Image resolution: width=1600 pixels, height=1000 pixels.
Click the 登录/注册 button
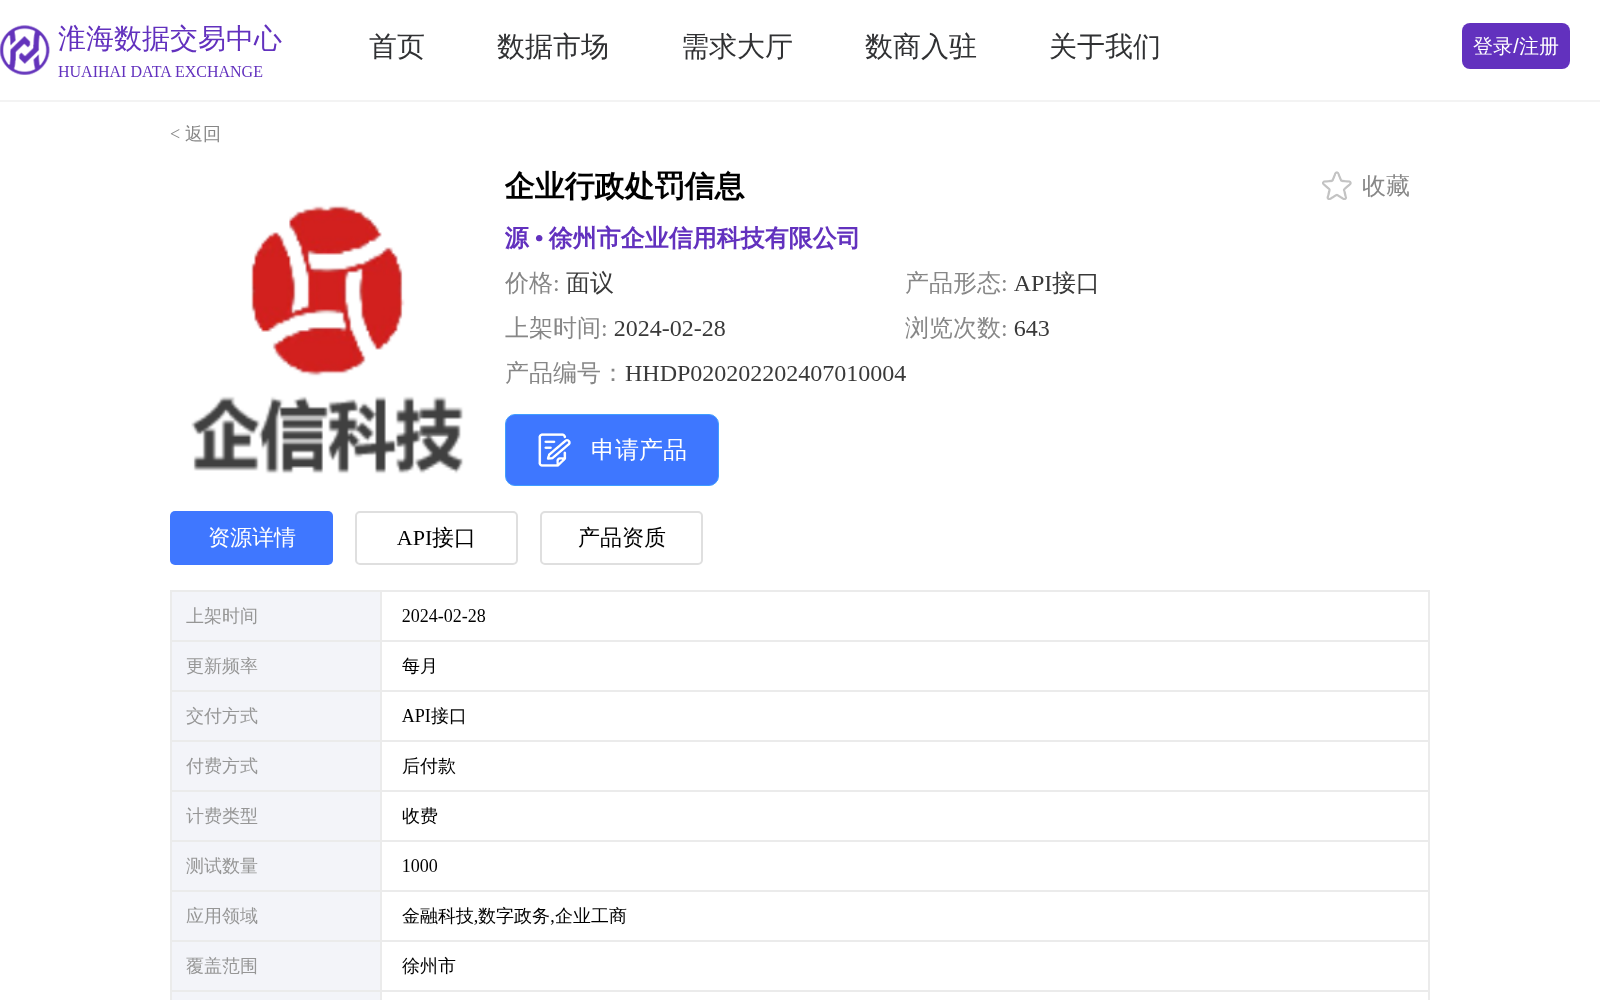(1516, 46)
